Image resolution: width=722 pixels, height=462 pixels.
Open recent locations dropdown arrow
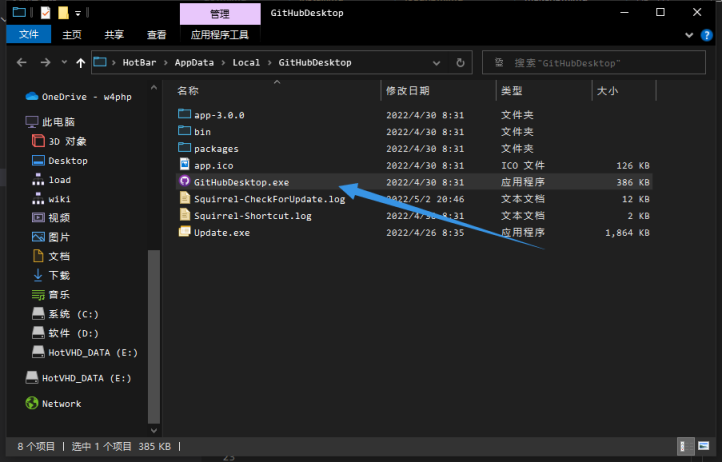pos(64,63)
